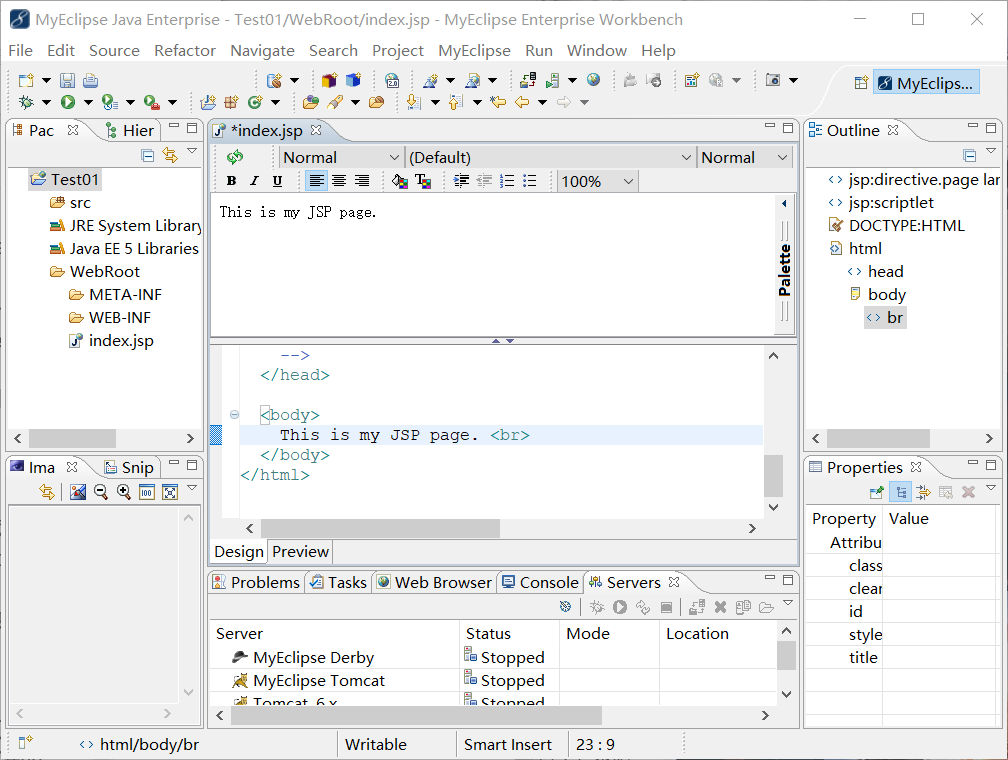
Task: Click the numbered list icon
Action: coord(507,181)
